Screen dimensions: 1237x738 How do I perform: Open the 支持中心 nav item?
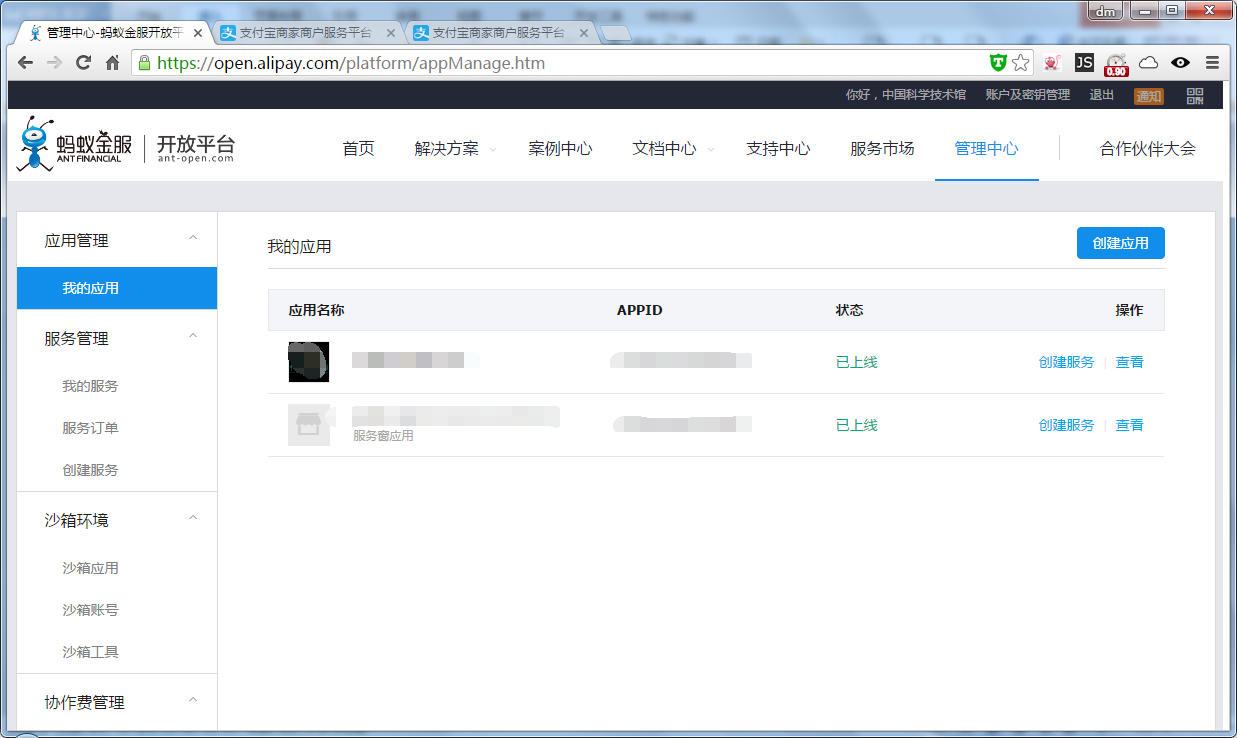[x=778, y=149]
